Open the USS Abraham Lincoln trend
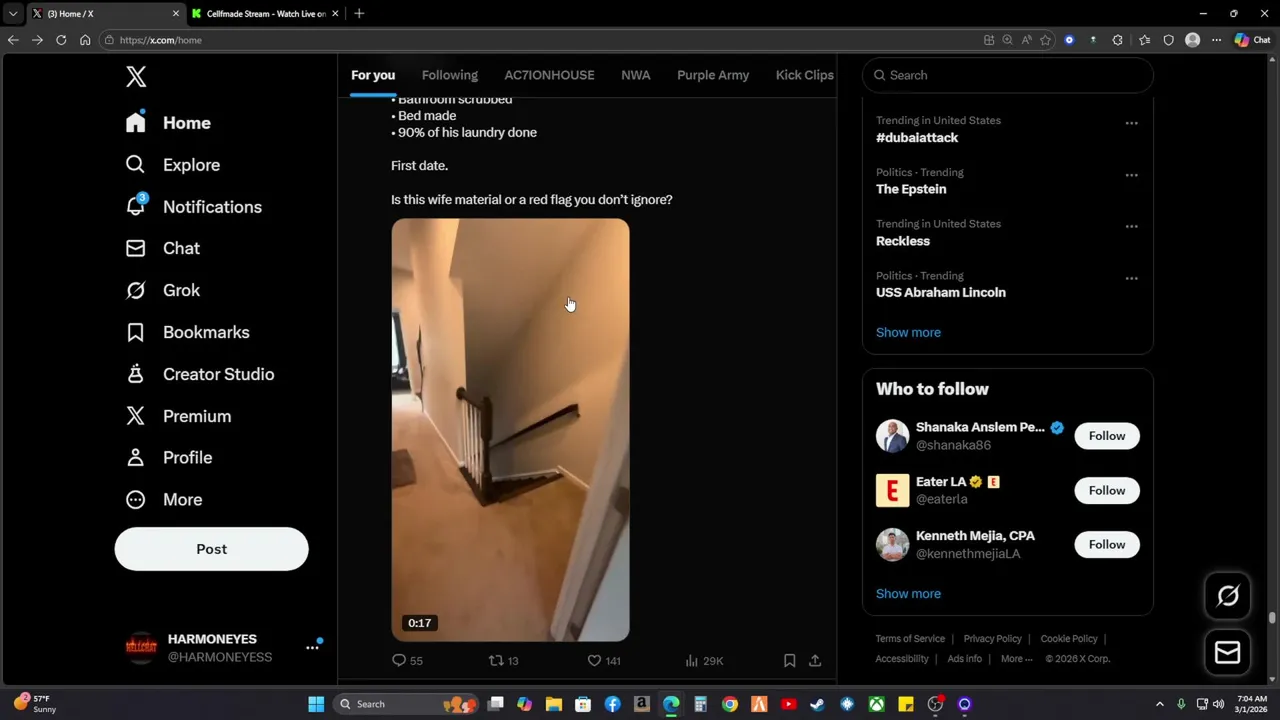Viewport: 1280px width, 720px height. click(941, 293)
